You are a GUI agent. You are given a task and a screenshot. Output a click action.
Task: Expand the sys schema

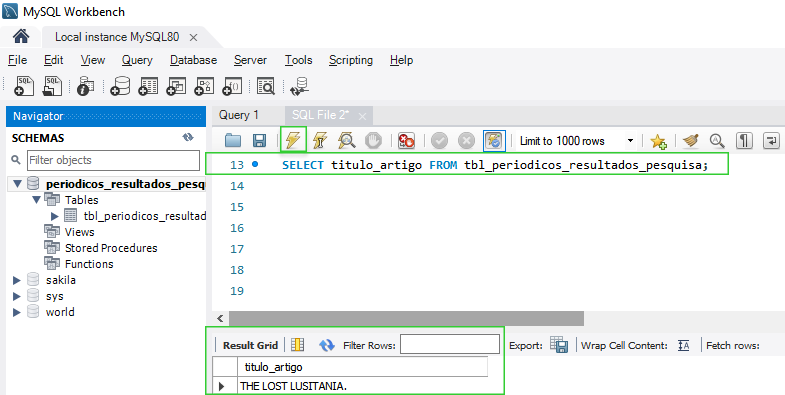click(17, 296)
